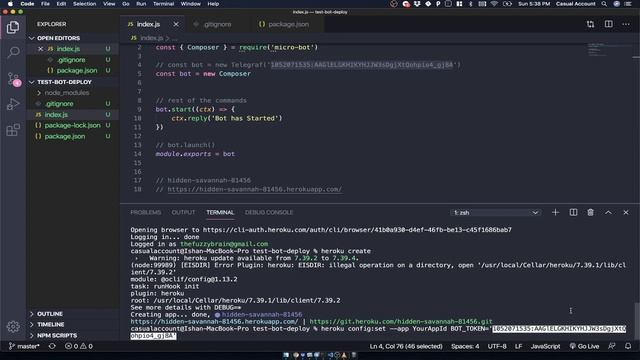The image size is (640, 360).
Task: Open the File menu
Action: pyautogui.click(x=45, y=4)
